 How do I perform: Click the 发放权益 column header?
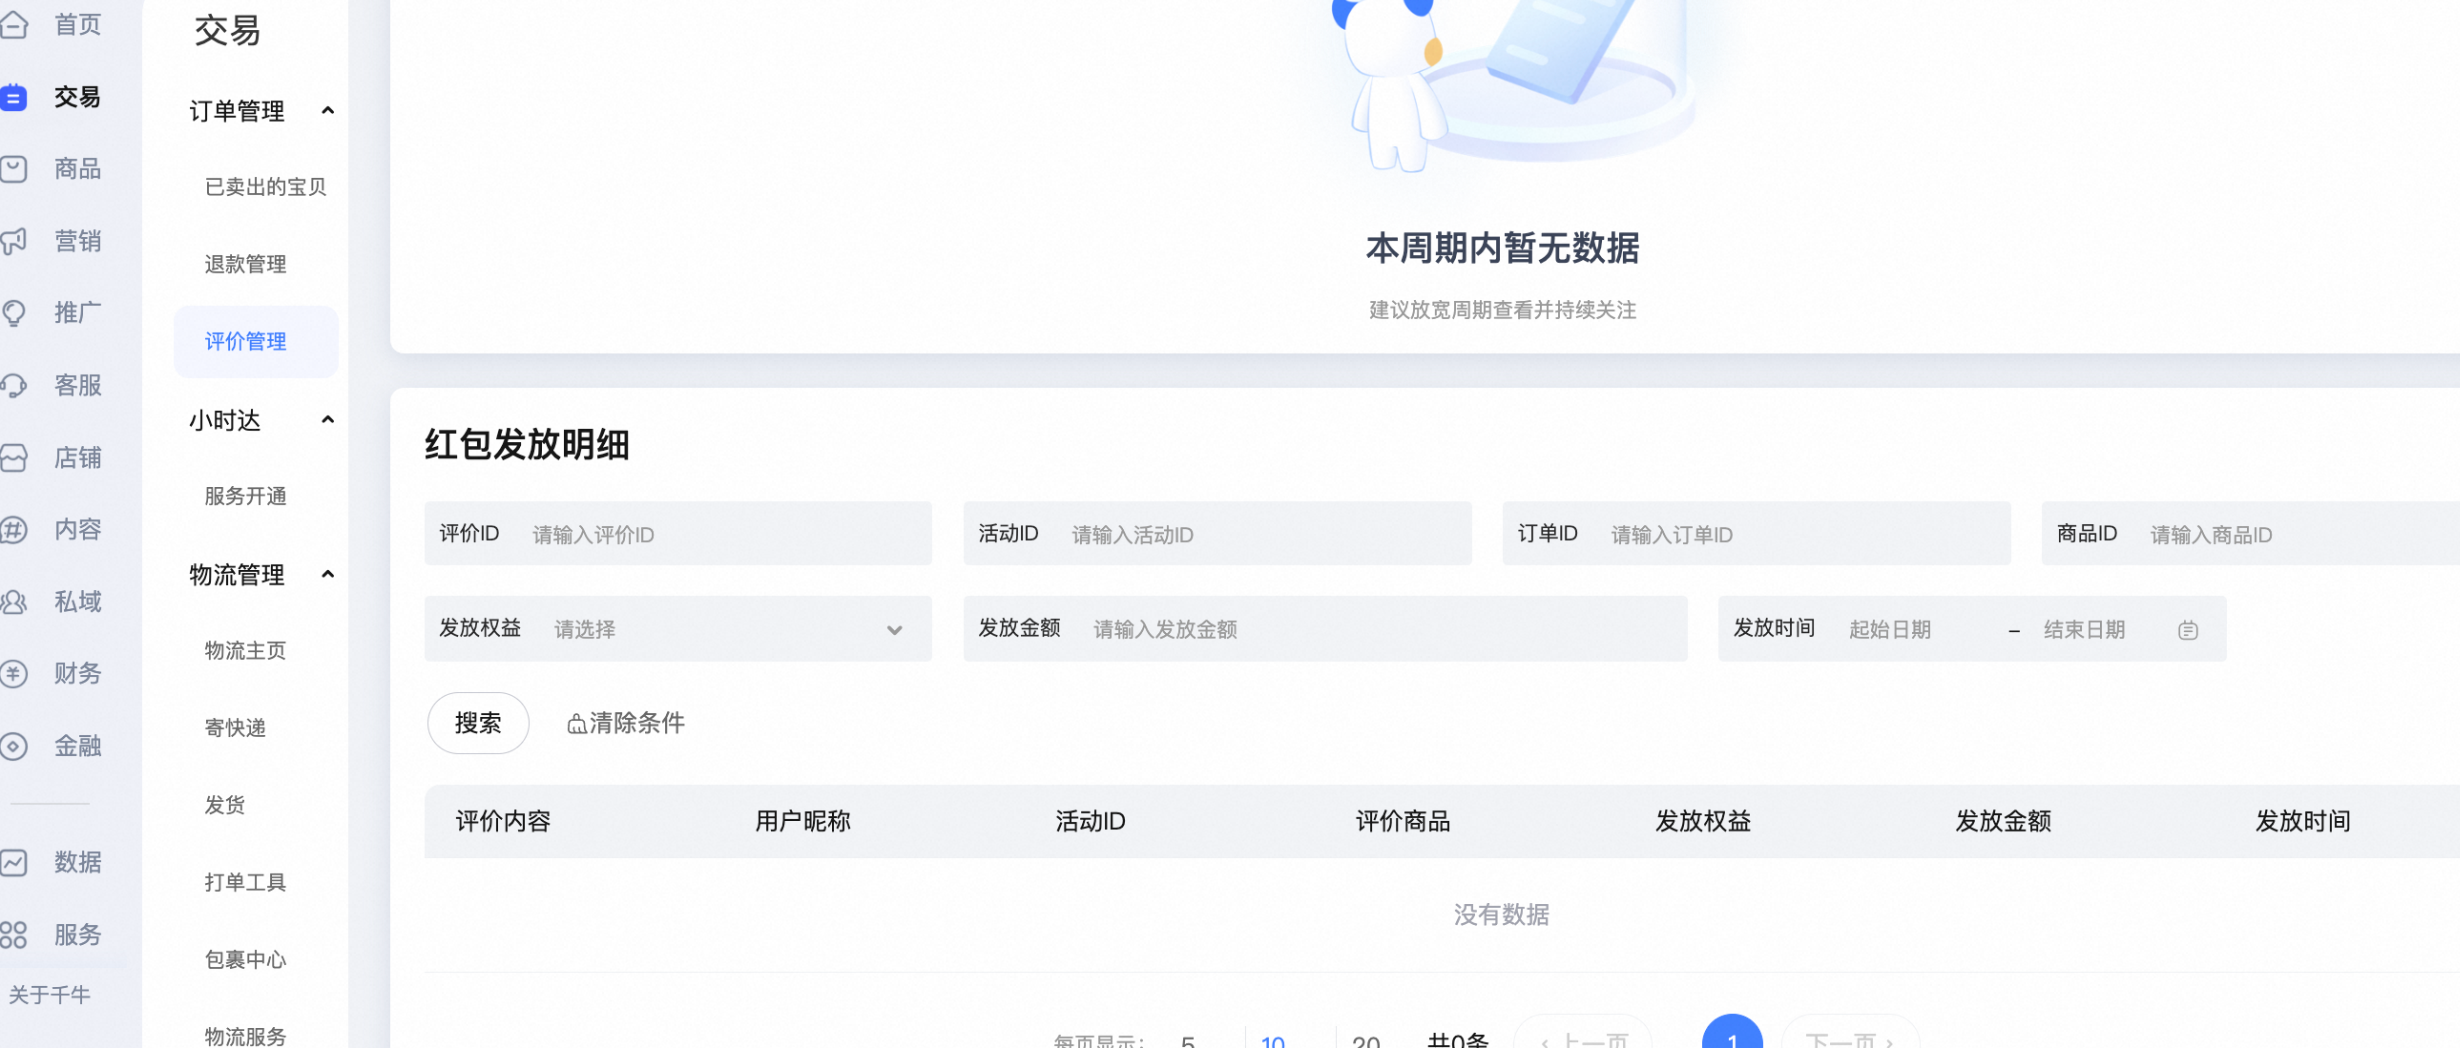[x=1703, y=822]
